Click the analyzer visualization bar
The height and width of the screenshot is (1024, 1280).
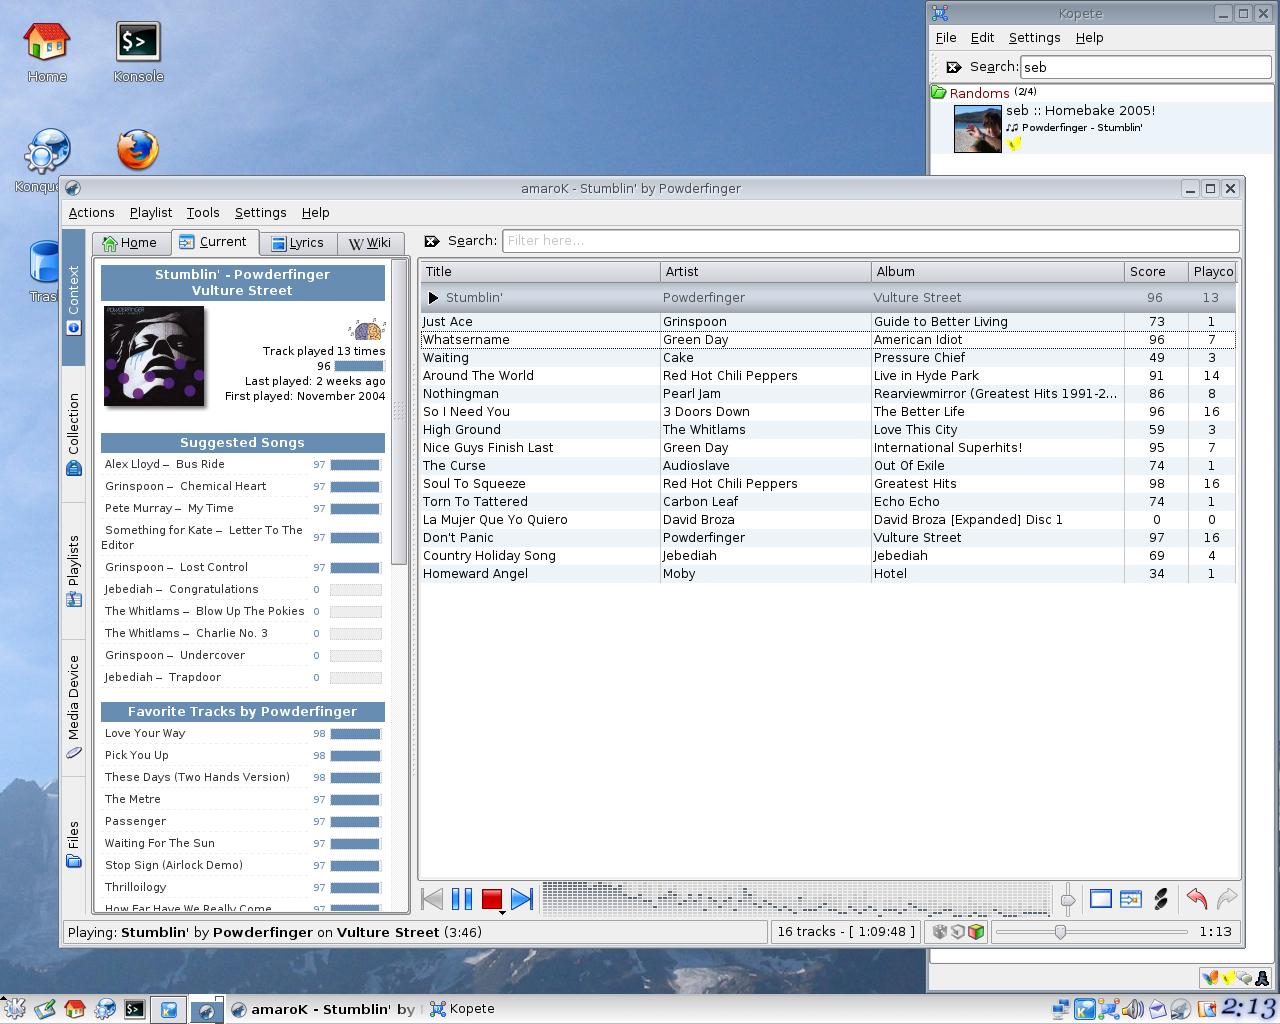click(x=795, y=899)
